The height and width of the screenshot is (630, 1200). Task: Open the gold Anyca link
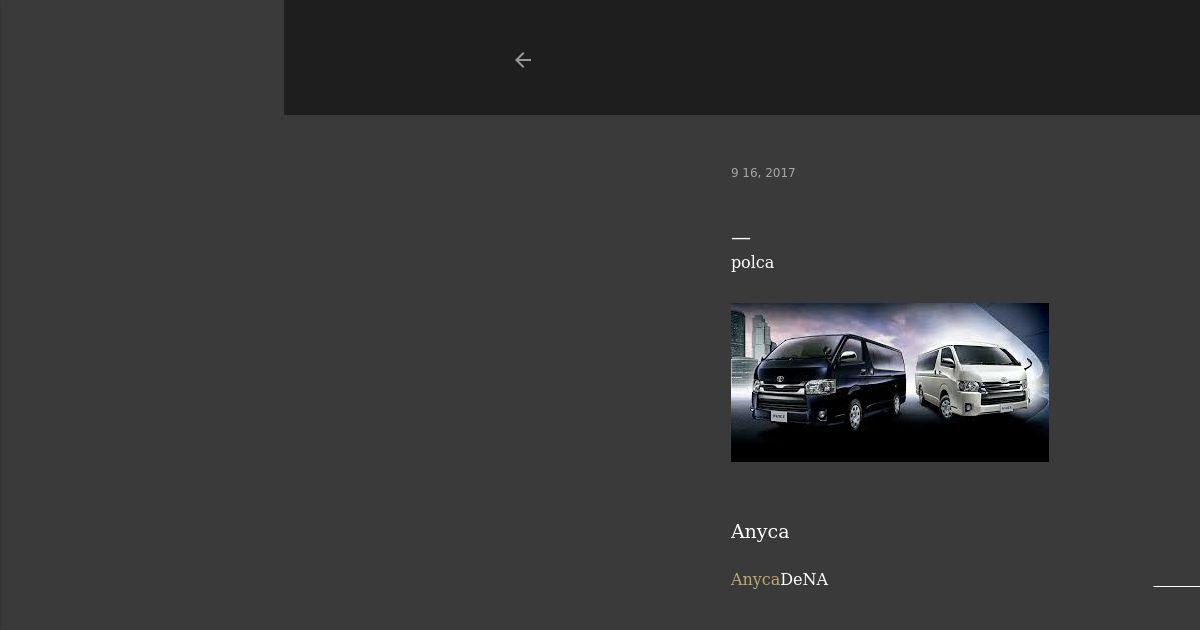tap(755, 580)
